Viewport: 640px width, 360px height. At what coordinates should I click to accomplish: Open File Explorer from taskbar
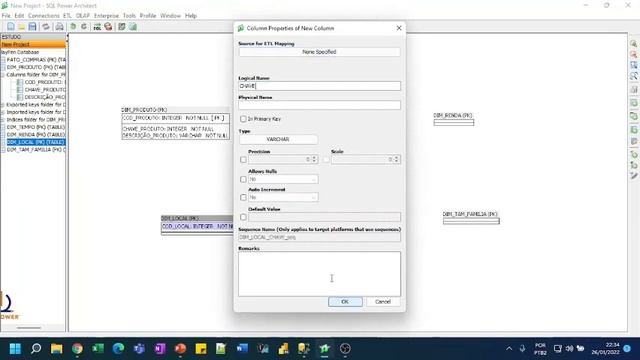[x=56, y=349]
